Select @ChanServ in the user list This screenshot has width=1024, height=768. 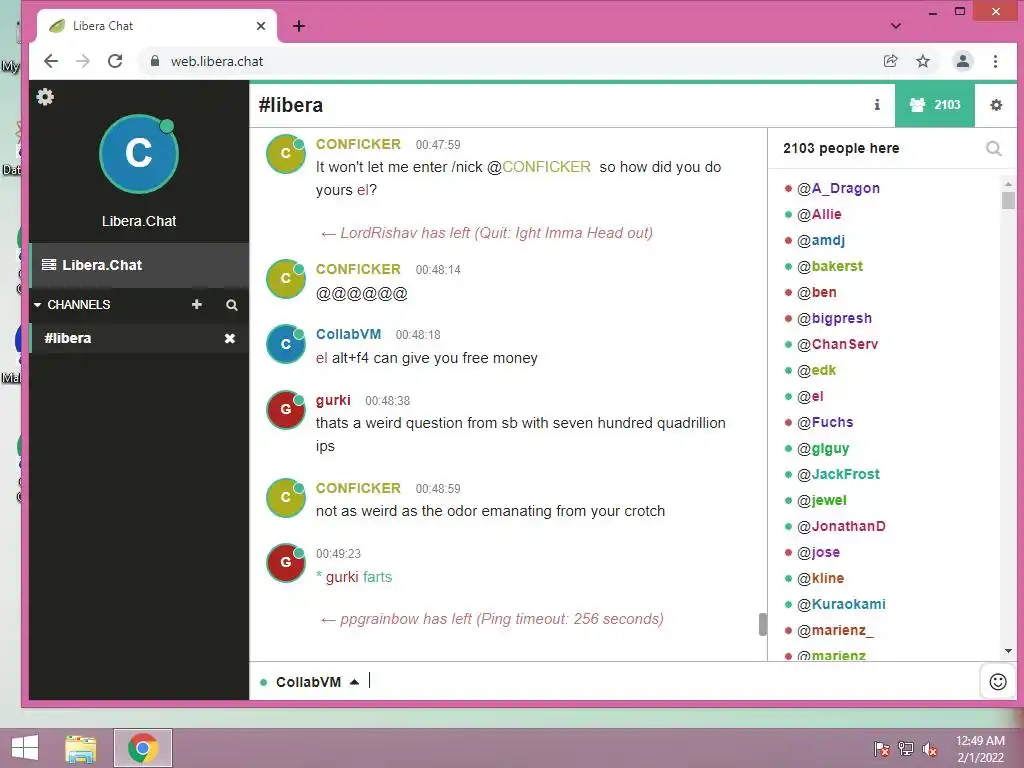click(837, 344)
